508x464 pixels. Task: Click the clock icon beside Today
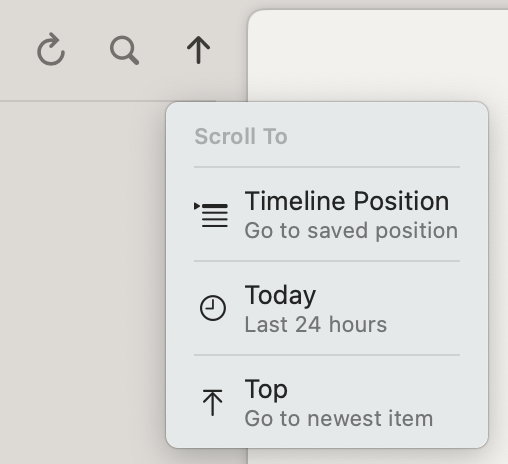coord(213,308)
